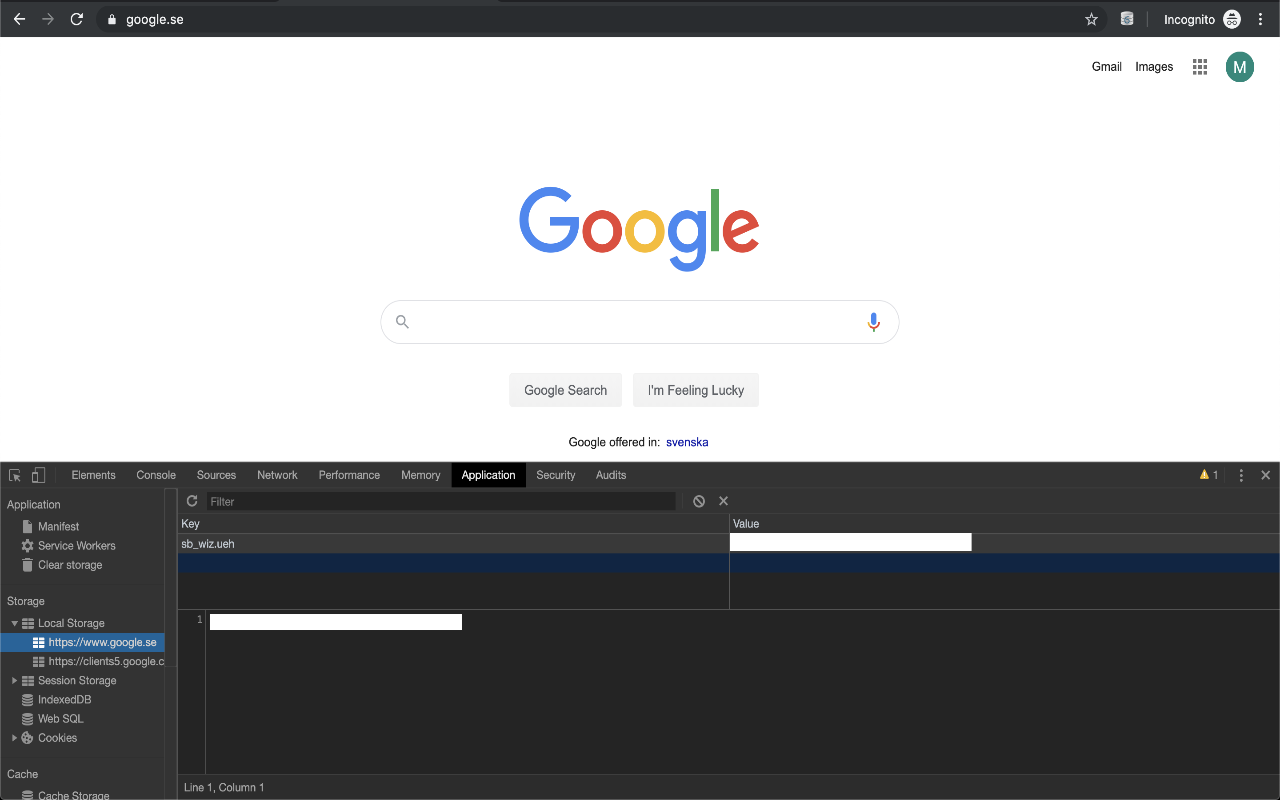Viewport: 1280px width, 800px height.
Task: Select the Application tab
Action: 489,475
